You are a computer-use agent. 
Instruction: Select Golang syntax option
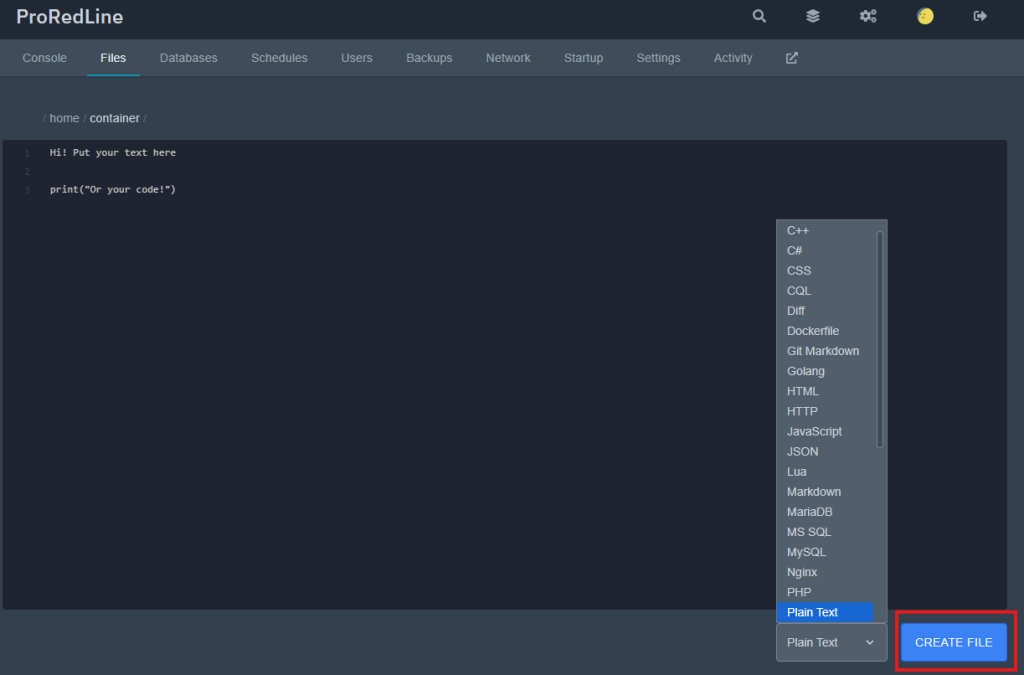click(x=825, y=371)
